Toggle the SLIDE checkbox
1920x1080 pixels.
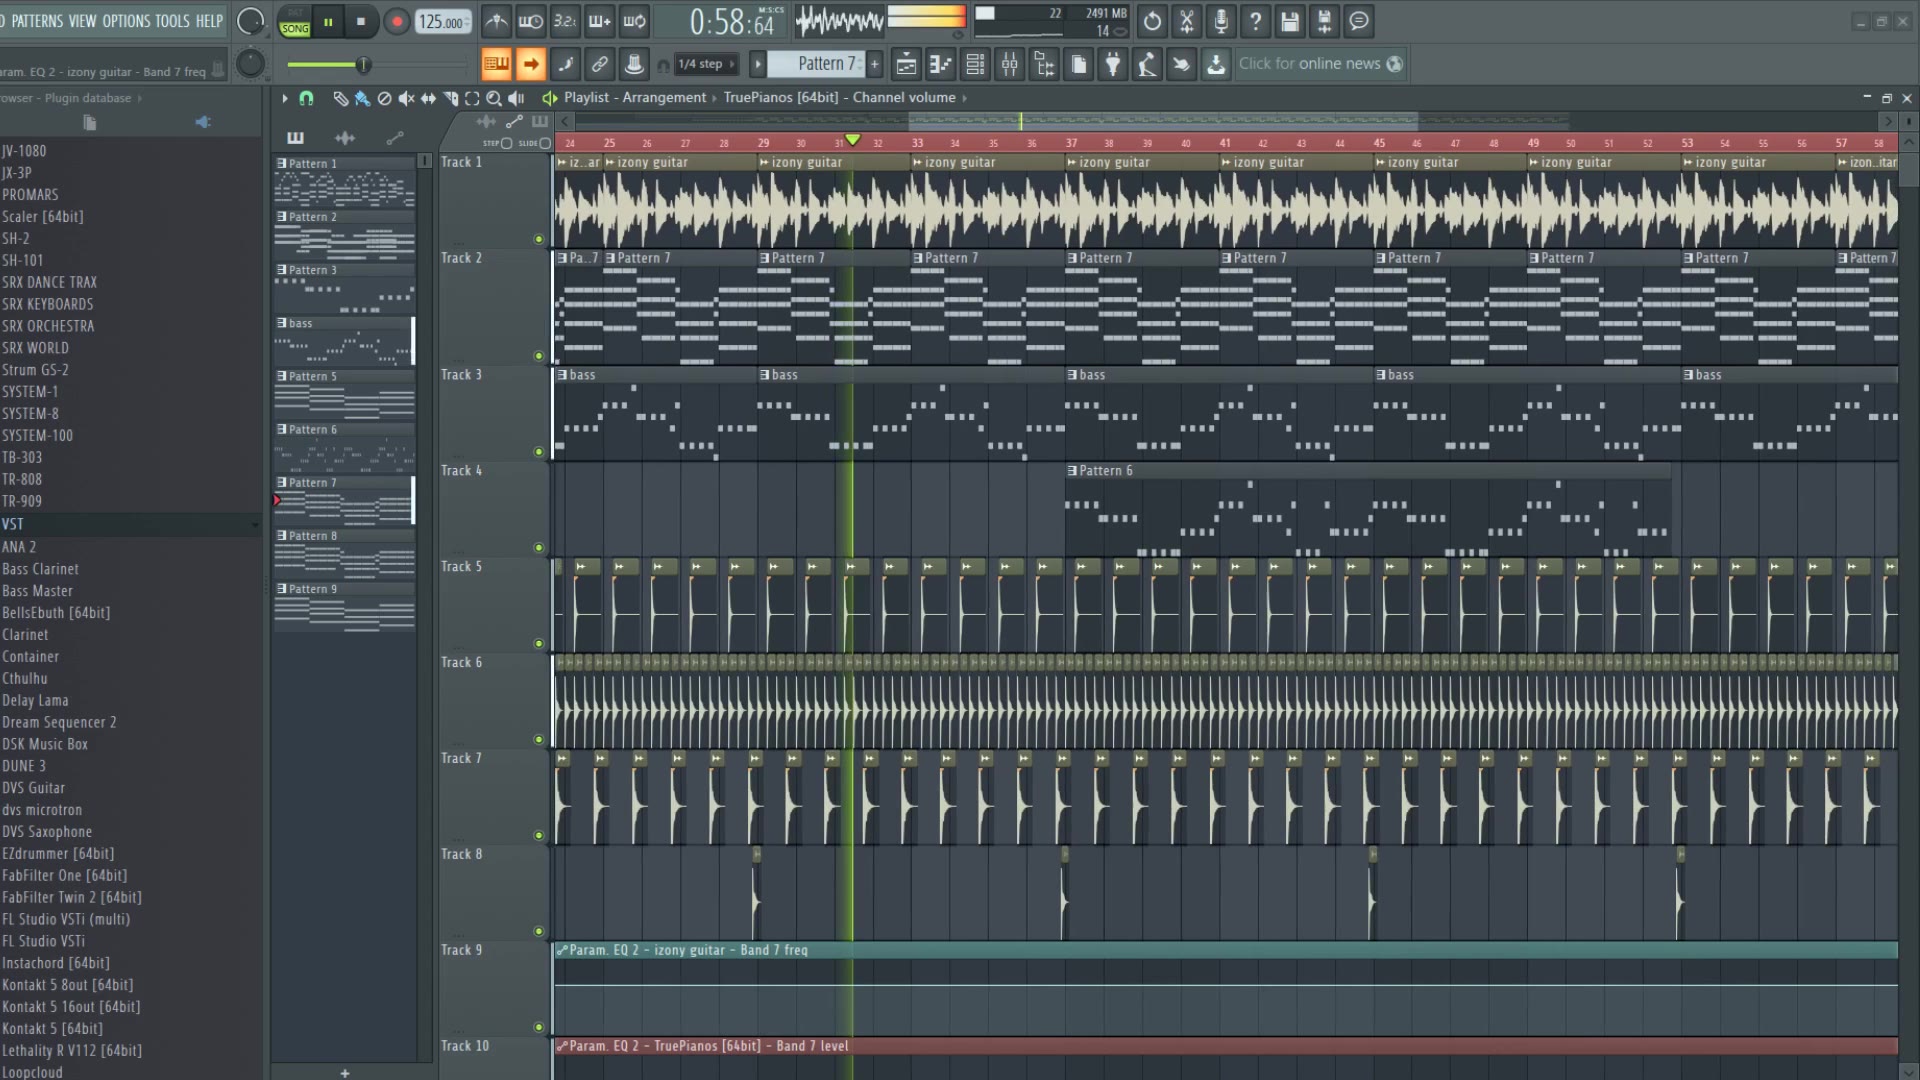coord(545,143)
